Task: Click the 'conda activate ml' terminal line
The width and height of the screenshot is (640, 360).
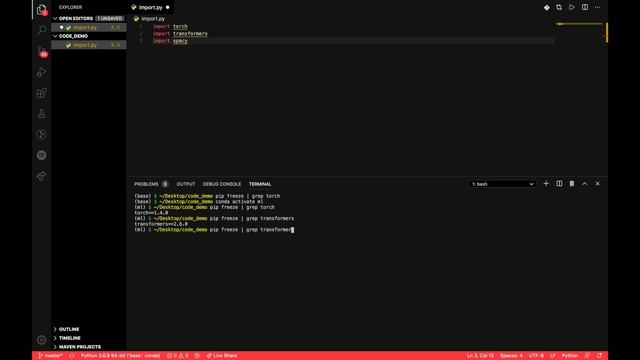Action: point(199,202)
